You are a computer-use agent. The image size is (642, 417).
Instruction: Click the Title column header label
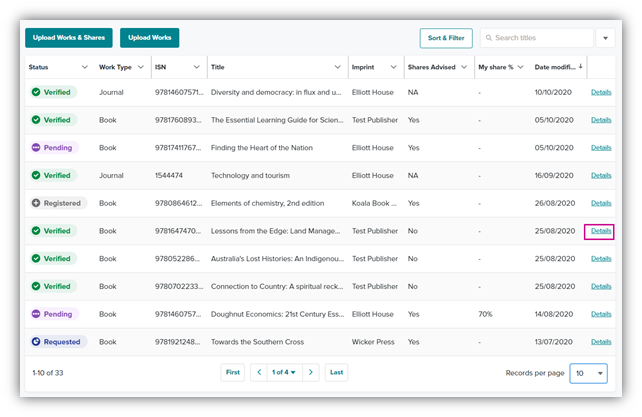tap(218, 67)
